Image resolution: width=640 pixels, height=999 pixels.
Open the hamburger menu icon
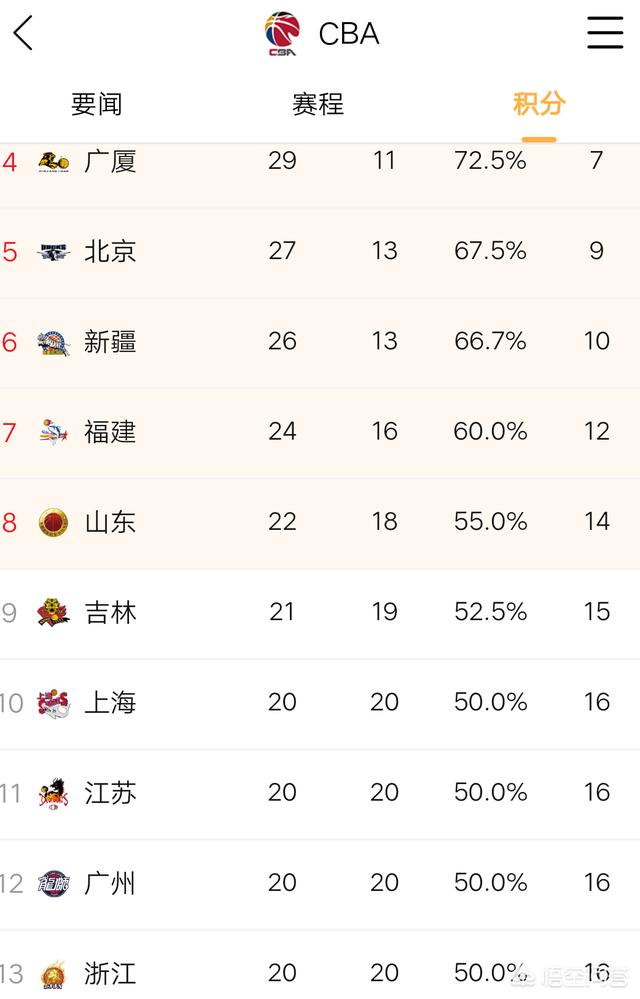click(x=604, y=33)
